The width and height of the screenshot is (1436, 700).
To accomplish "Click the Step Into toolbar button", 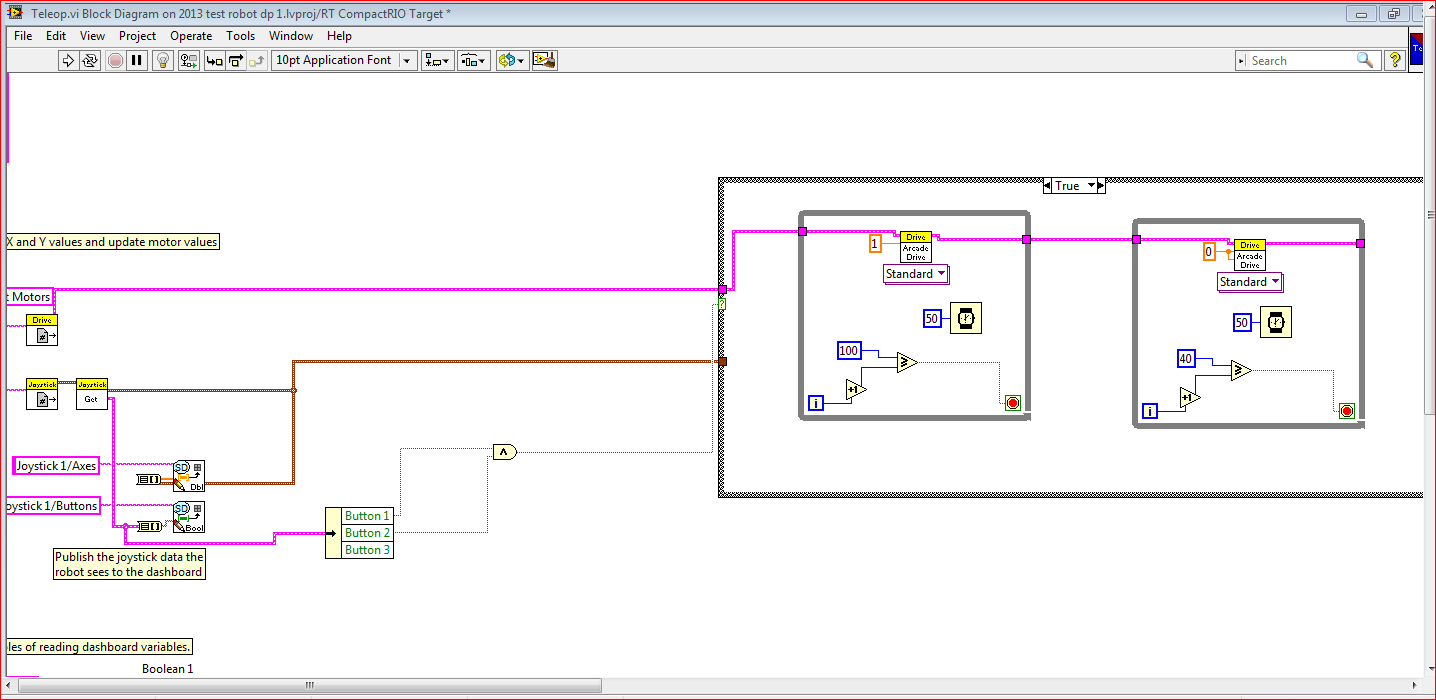I will (x=214, y=60).
